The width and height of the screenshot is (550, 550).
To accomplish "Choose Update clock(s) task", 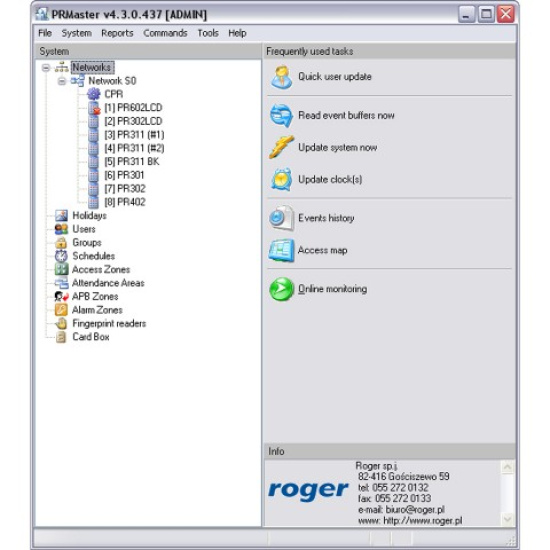I will pos(330,180).
